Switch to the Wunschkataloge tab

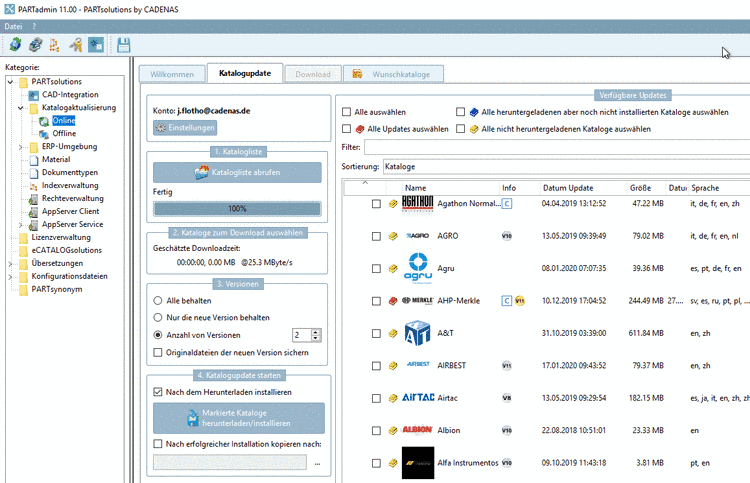point(394,74)
